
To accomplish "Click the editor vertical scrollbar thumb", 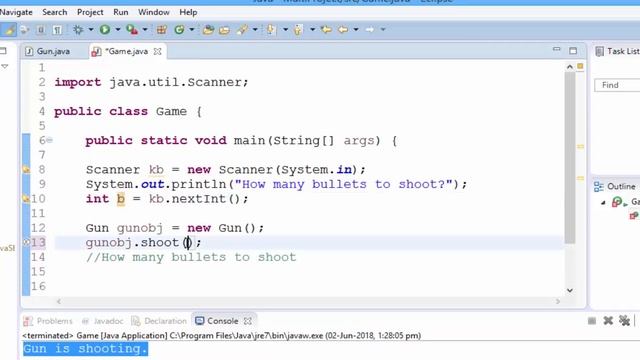I will click(570, 157).
